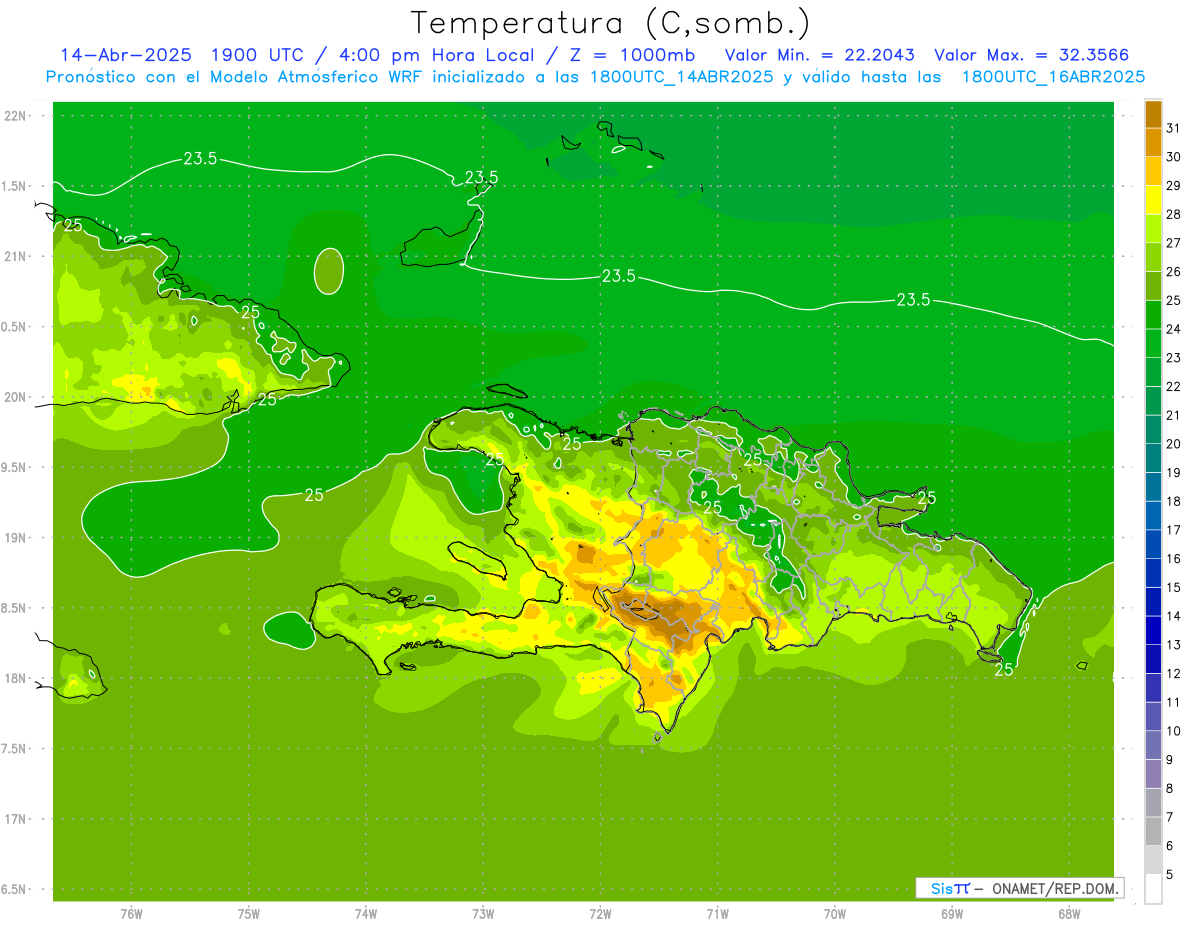Screen dimensions: 1200x927
Task: Click the '22N' latitude axis label
Action: click(15, 116)
